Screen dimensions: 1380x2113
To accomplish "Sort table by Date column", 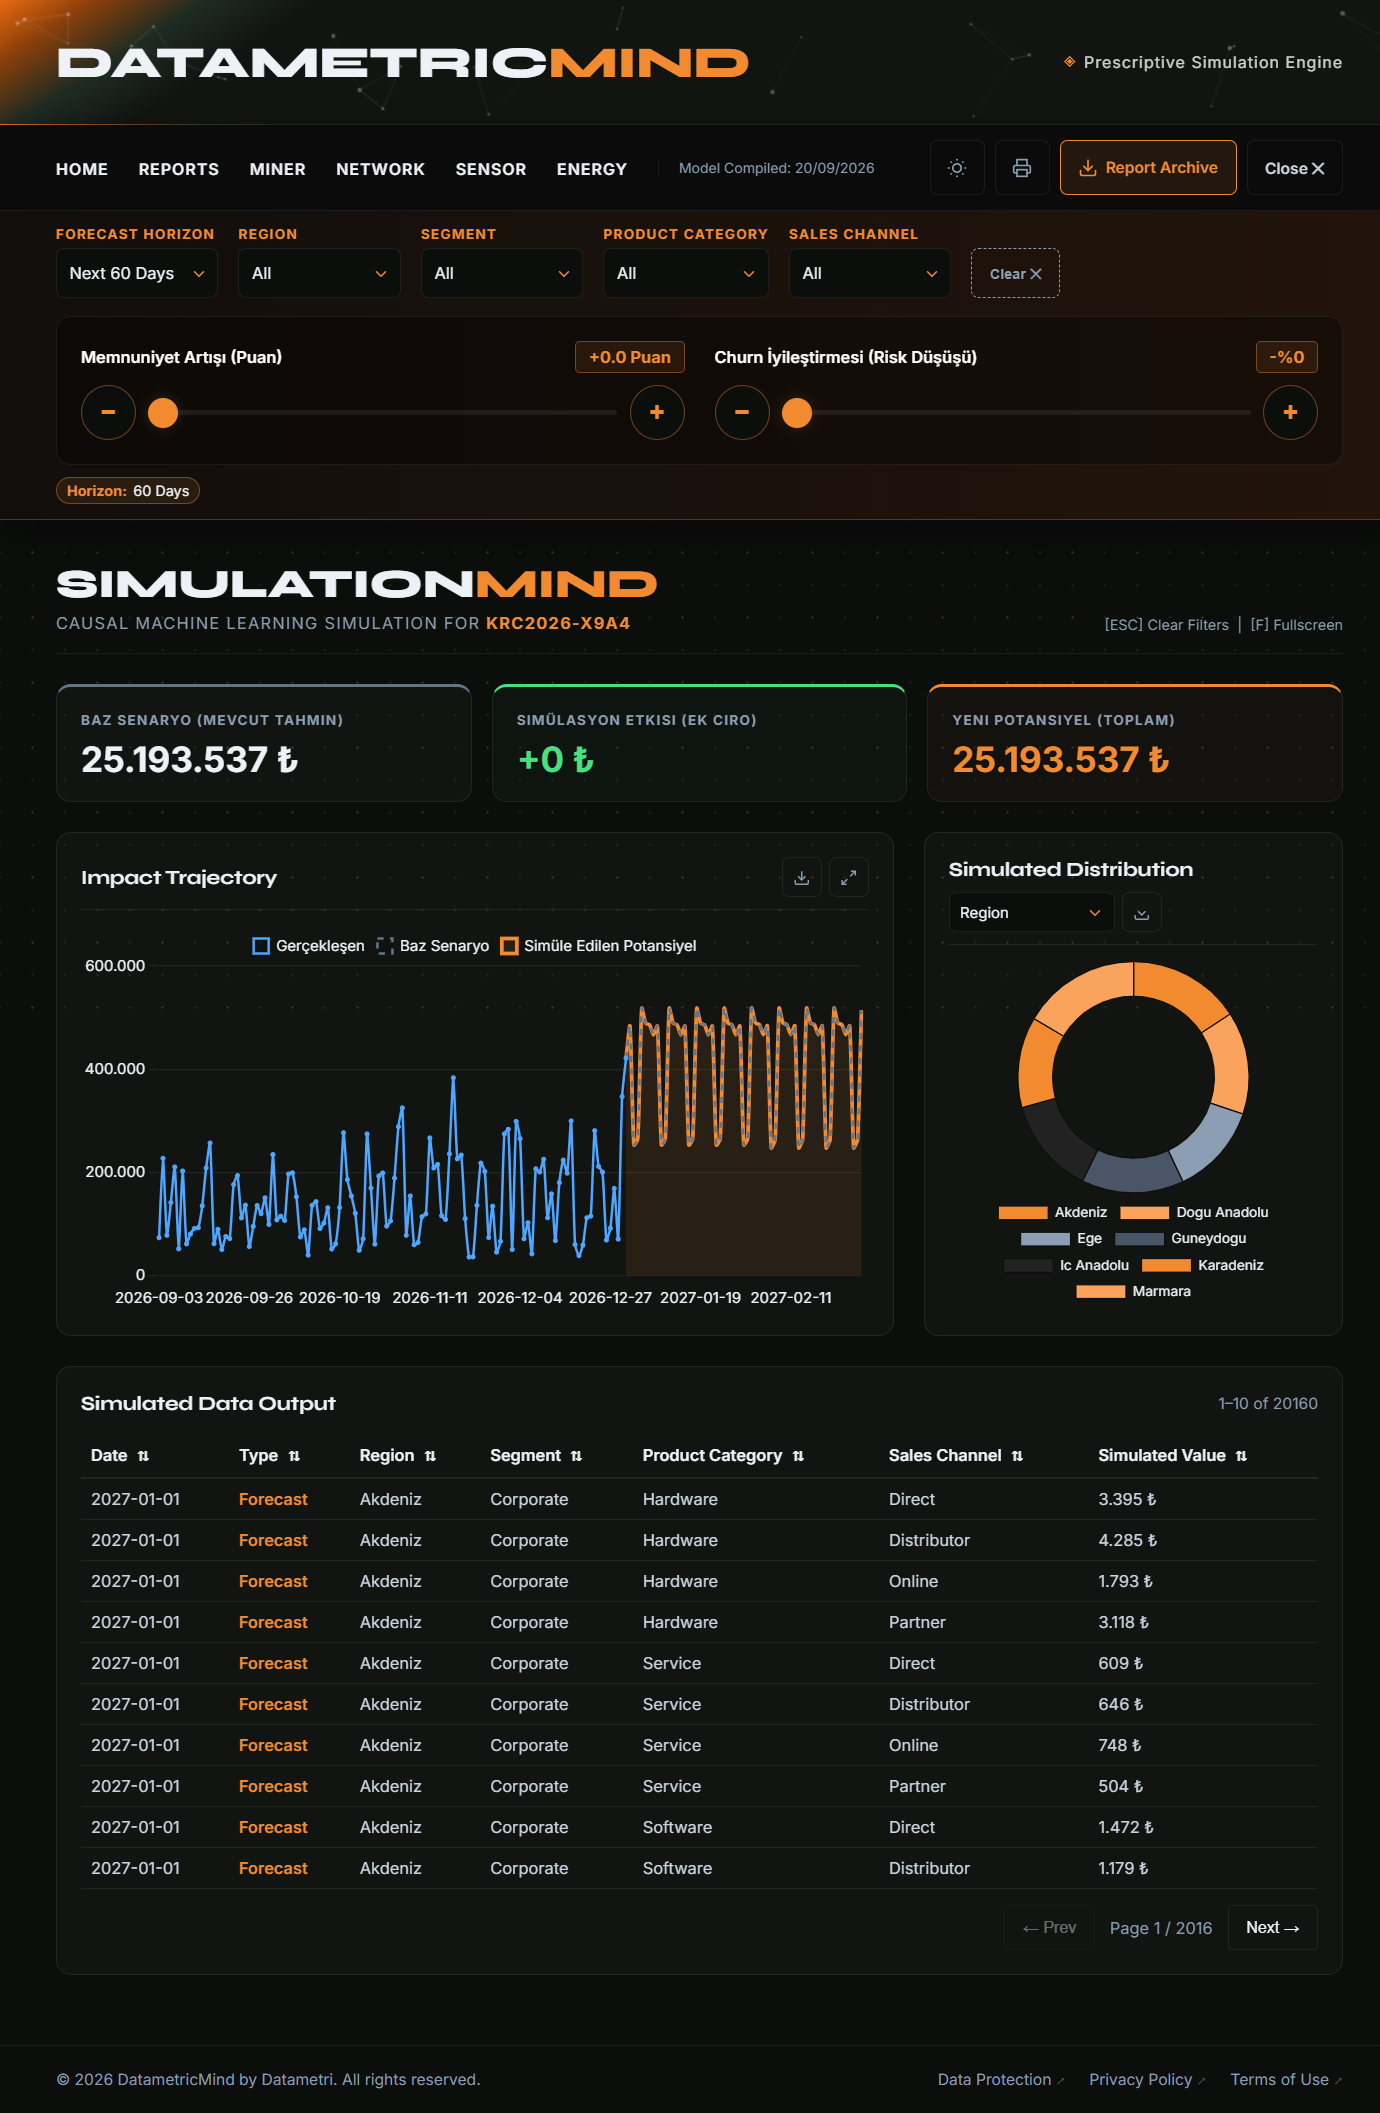I will click(x=120, y=1456).
